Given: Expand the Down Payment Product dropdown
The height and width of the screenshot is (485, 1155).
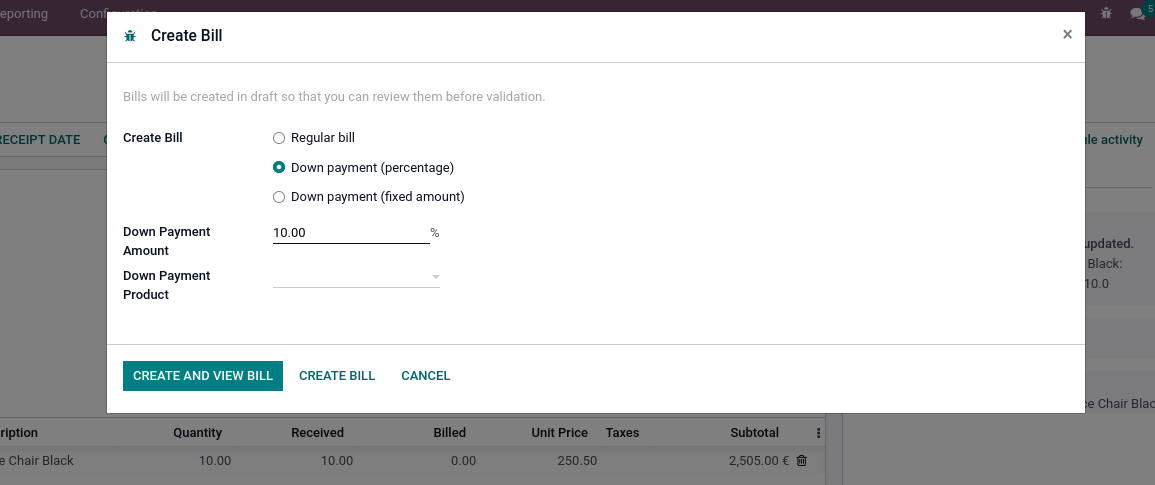Looking at the screenshot, I should pos(357,277).
